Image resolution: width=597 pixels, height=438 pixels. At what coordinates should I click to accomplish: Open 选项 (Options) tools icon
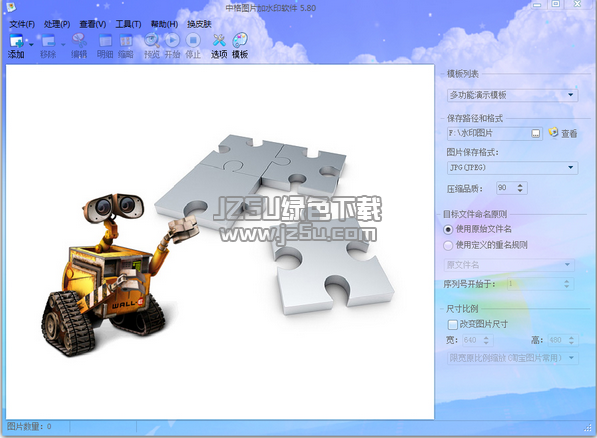[x=219, y=40]
